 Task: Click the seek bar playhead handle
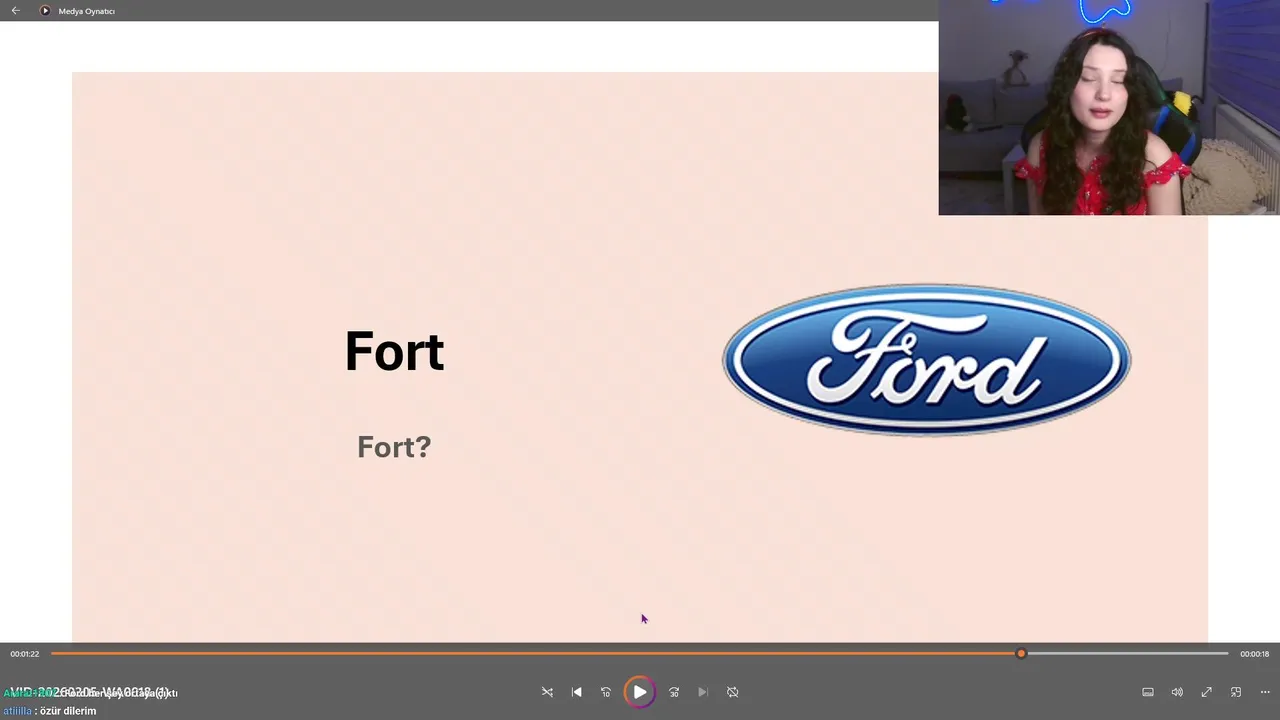pyautogui.click(x=1021, y=654)
